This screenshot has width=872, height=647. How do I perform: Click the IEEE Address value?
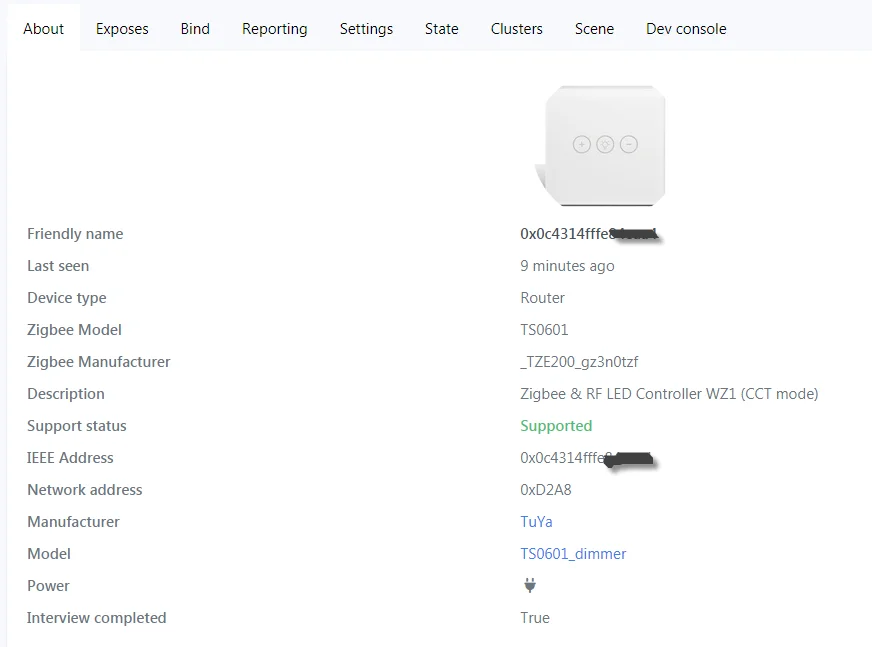coord(585,458)
